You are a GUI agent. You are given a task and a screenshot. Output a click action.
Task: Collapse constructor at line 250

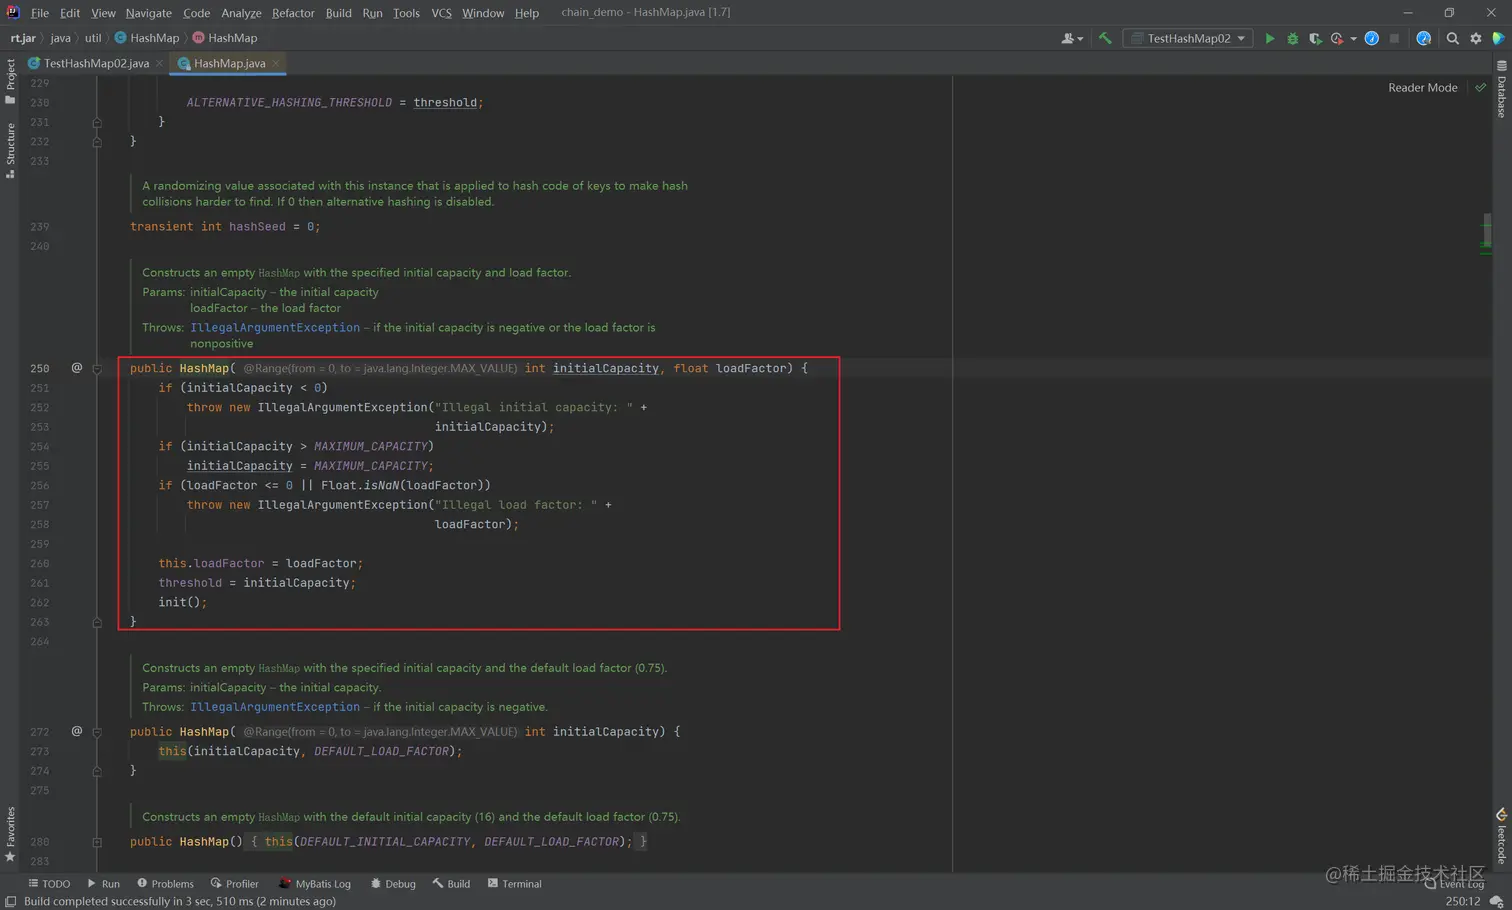coord(97,368)
